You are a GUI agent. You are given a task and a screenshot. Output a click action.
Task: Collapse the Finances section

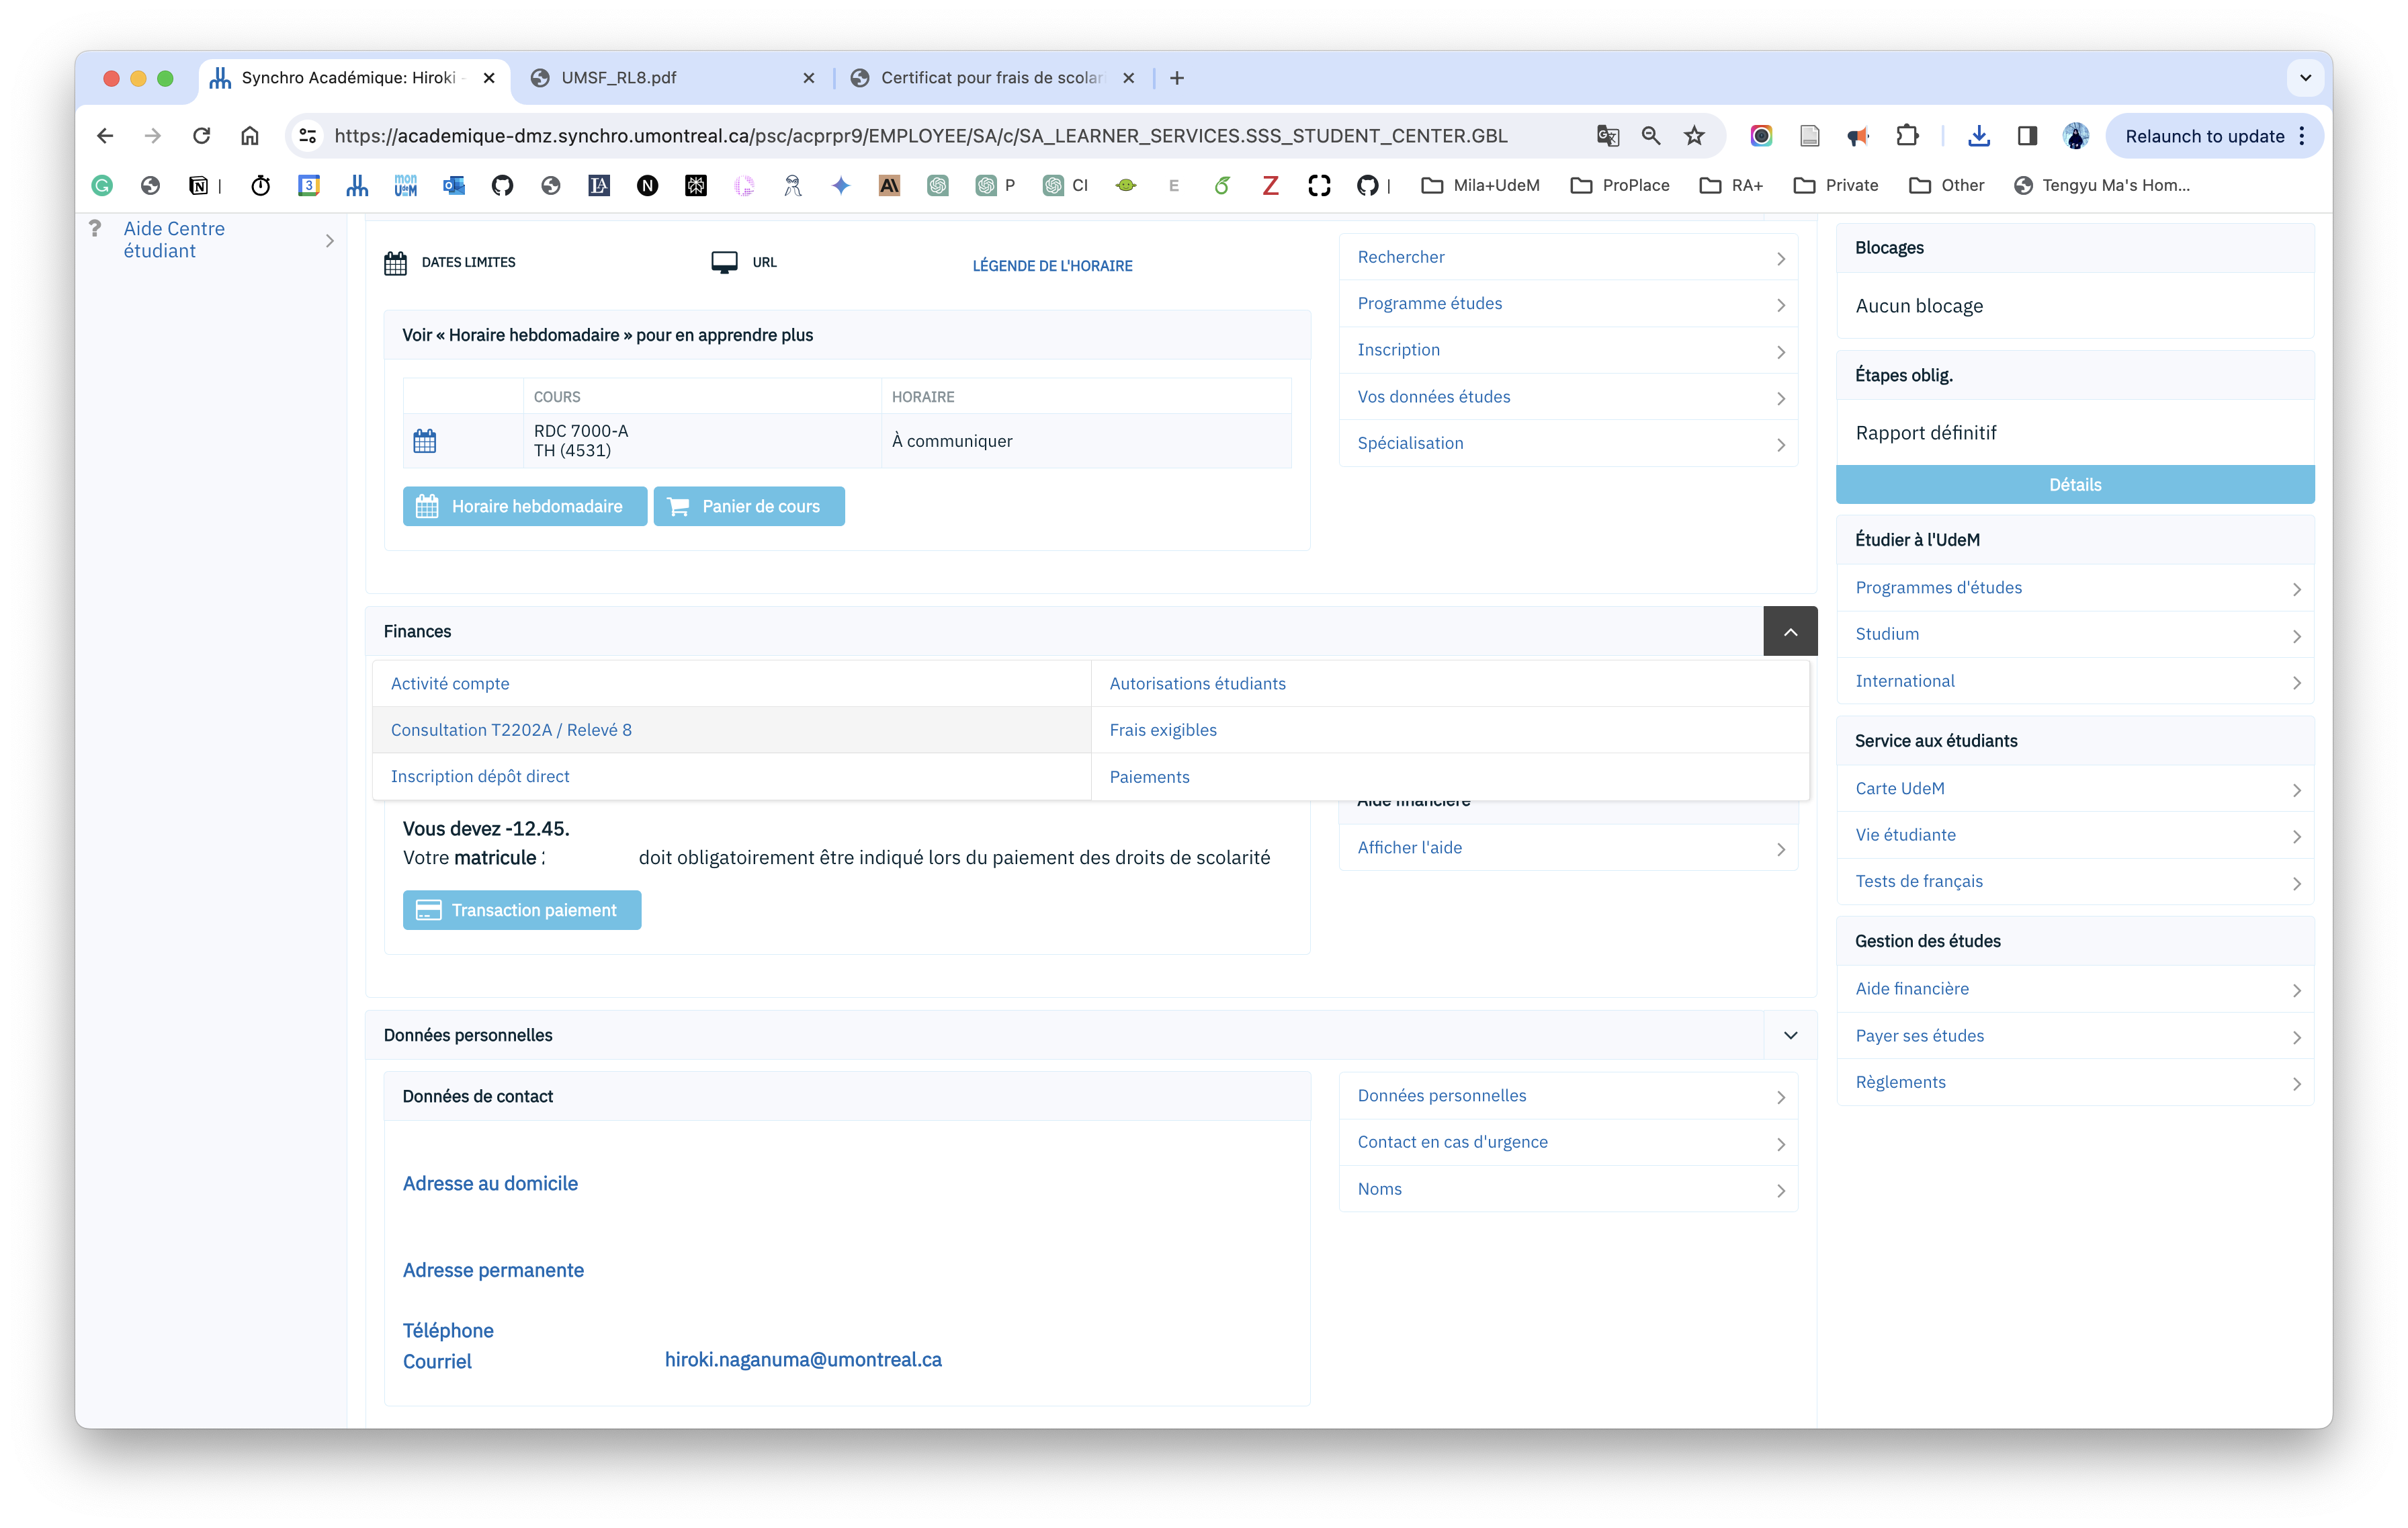click(1790, 631)
